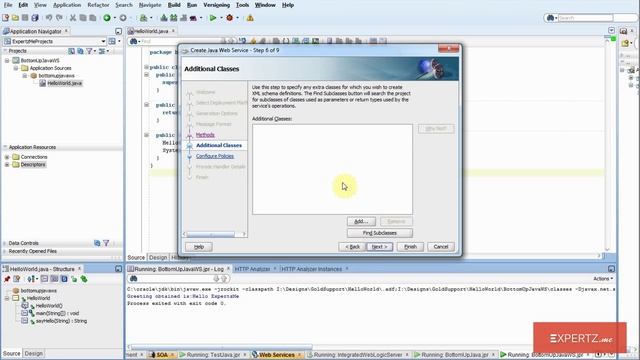
Task: Click Cancel in the web service wizard
Action: click(441, 247)
